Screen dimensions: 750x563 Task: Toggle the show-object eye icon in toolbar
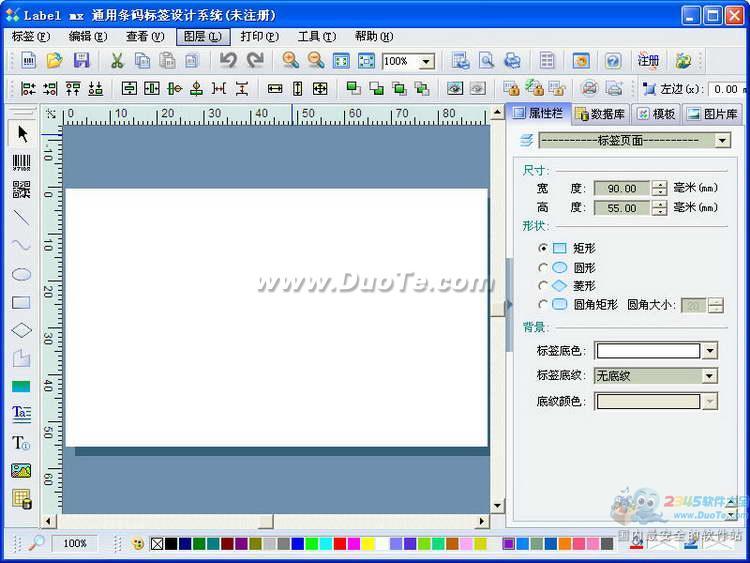[x=454, y=88]
